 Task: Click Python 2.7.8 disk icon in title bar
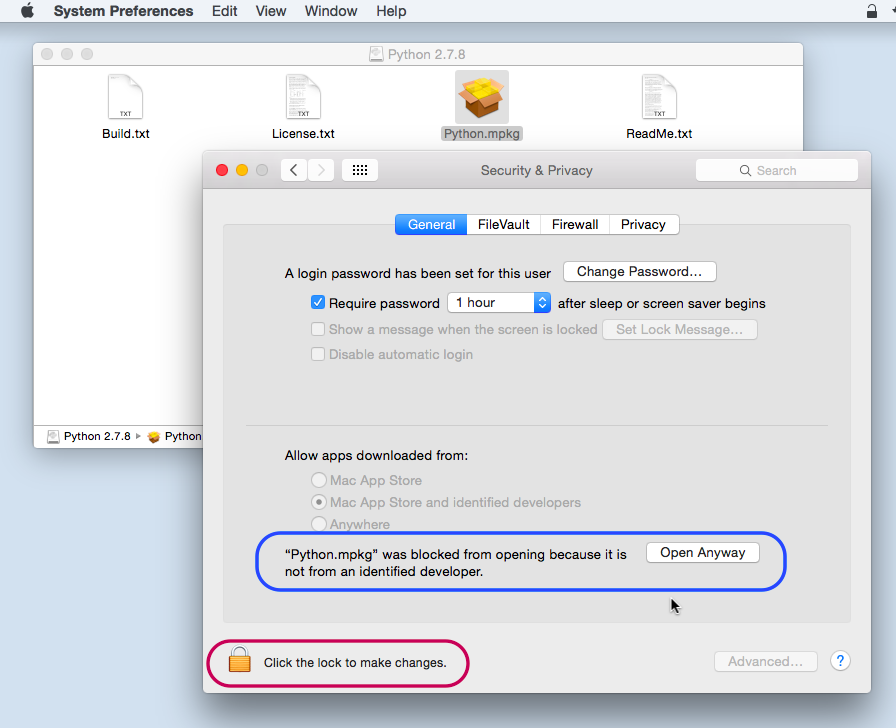coord(376,54)
